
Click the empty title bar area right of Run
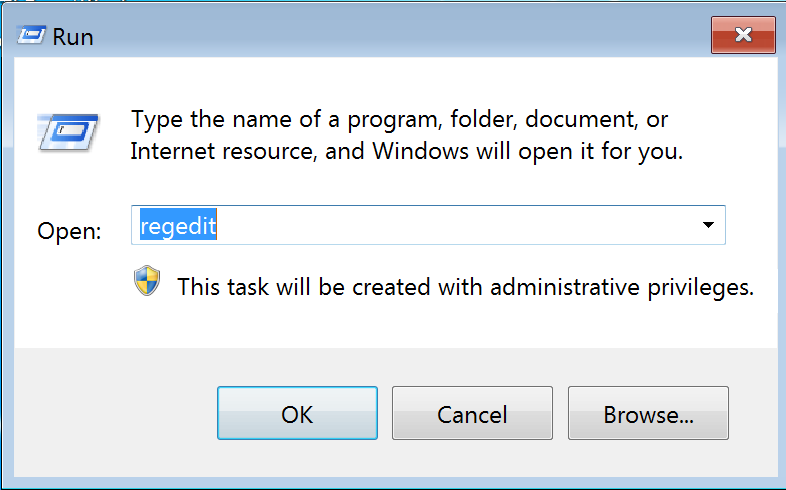pyautogui.click(x=400, y=36)
